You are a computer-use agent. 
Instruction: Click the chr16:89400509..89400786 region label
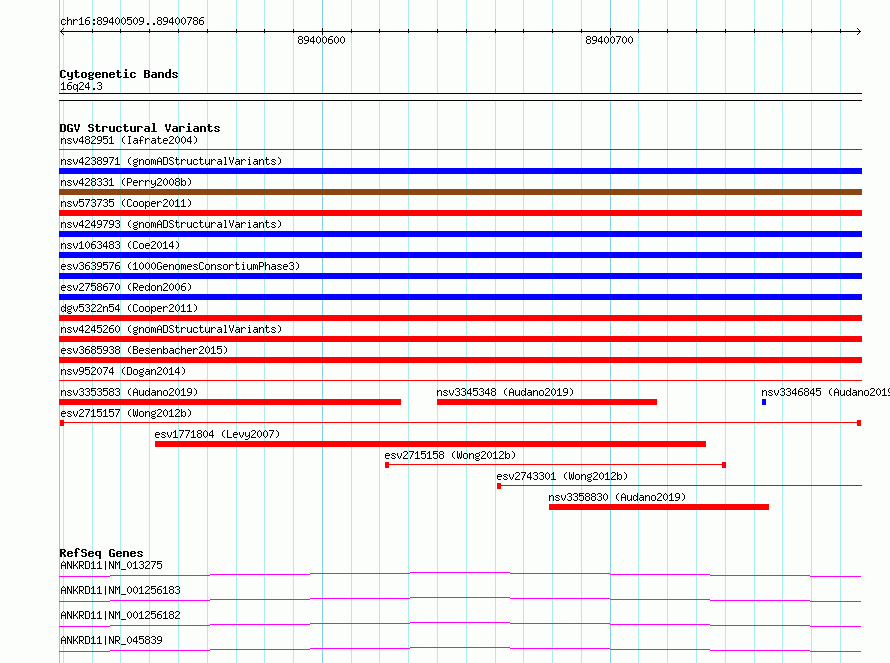coord(132,21)
